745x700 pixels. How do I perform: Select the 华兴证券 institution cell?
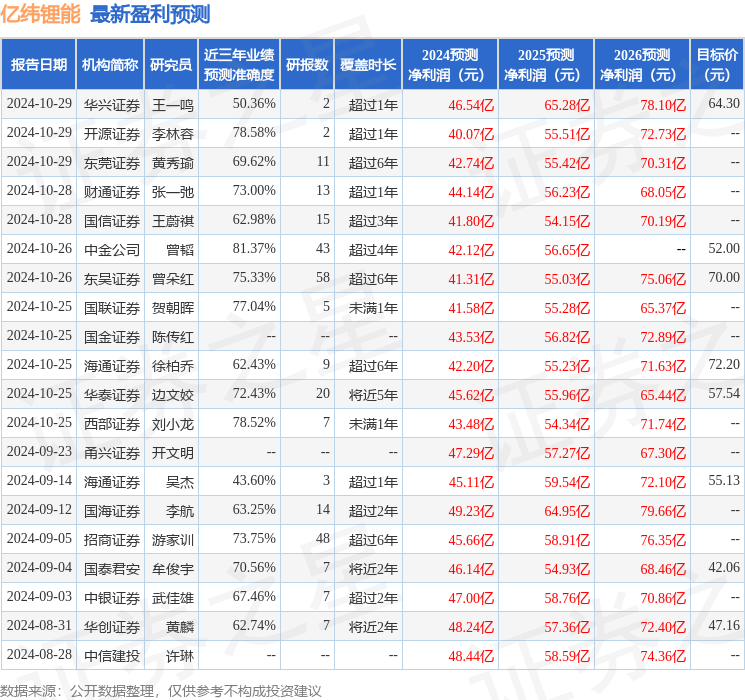(112, 105)
